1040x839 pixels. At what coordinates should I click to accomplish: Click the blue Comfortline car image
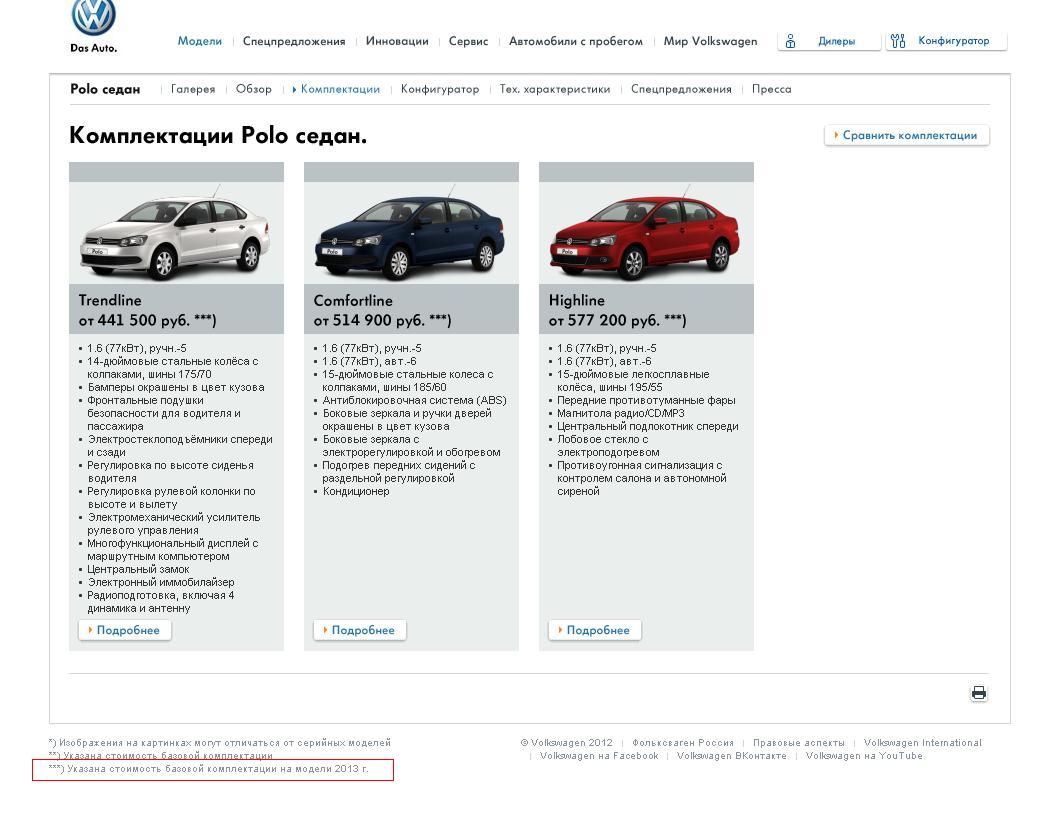click(411, 233)
